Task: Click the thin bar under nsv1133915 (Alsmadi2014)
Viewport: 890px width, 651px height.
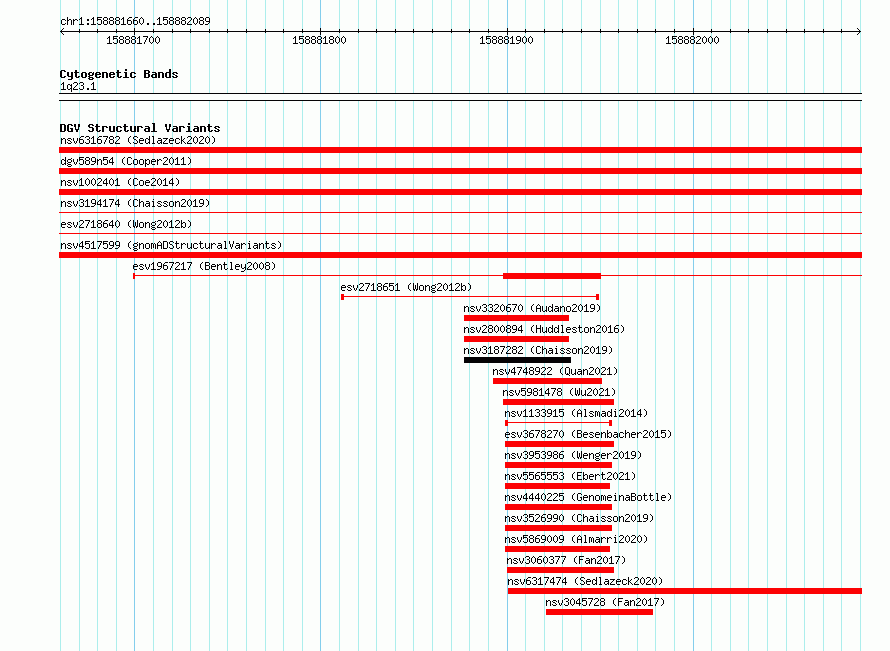Action: (x=559, y=423)
